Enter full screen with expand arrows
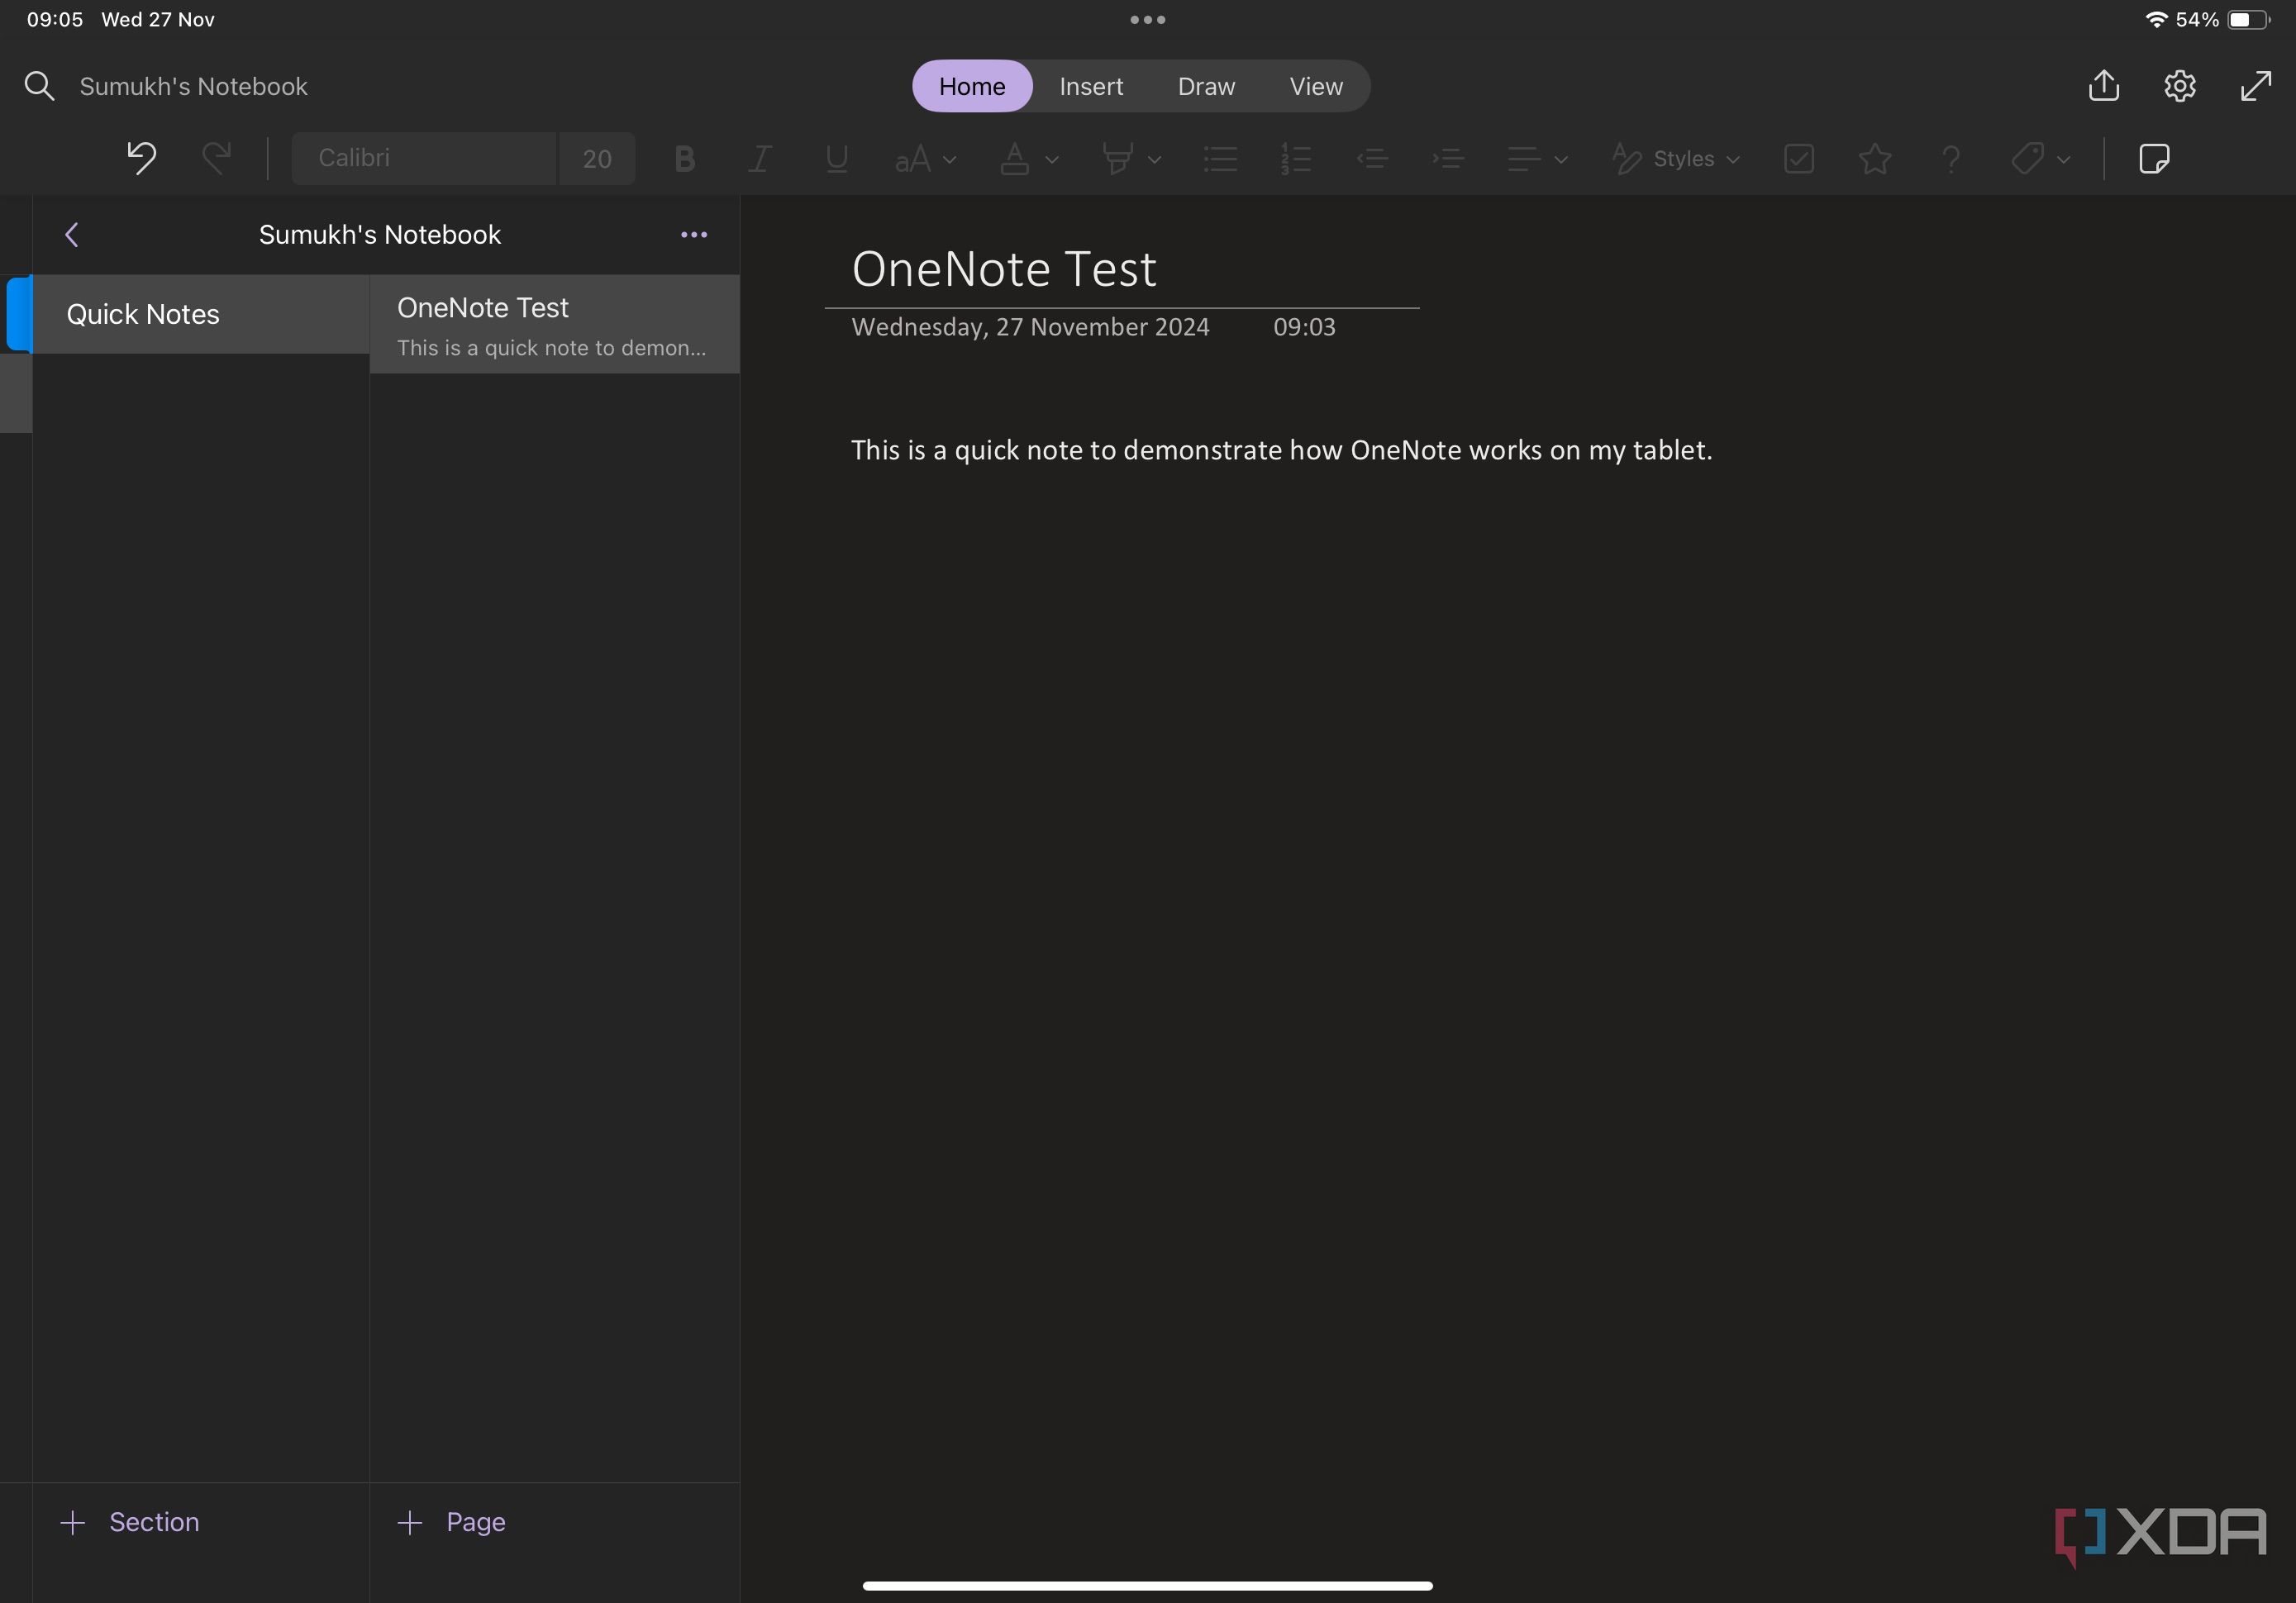 (2256, 86)
